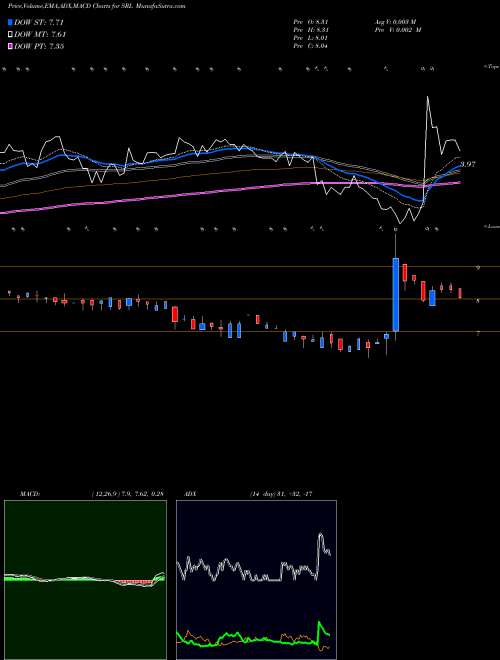Click the MACD parameters '(12,26,9) 7.9, 7.62, 0.28'
The height and width of the screenshot is (660, 500).
[x=127, y=493]
